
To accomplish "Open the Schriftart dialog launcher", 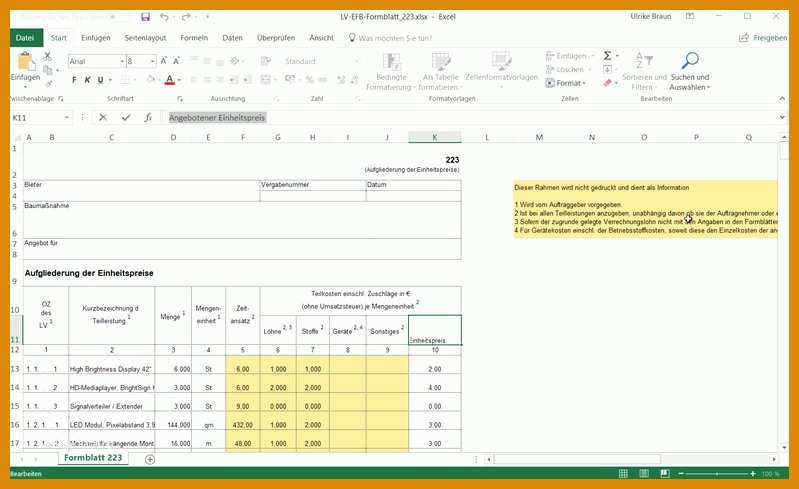I will 180,99.
